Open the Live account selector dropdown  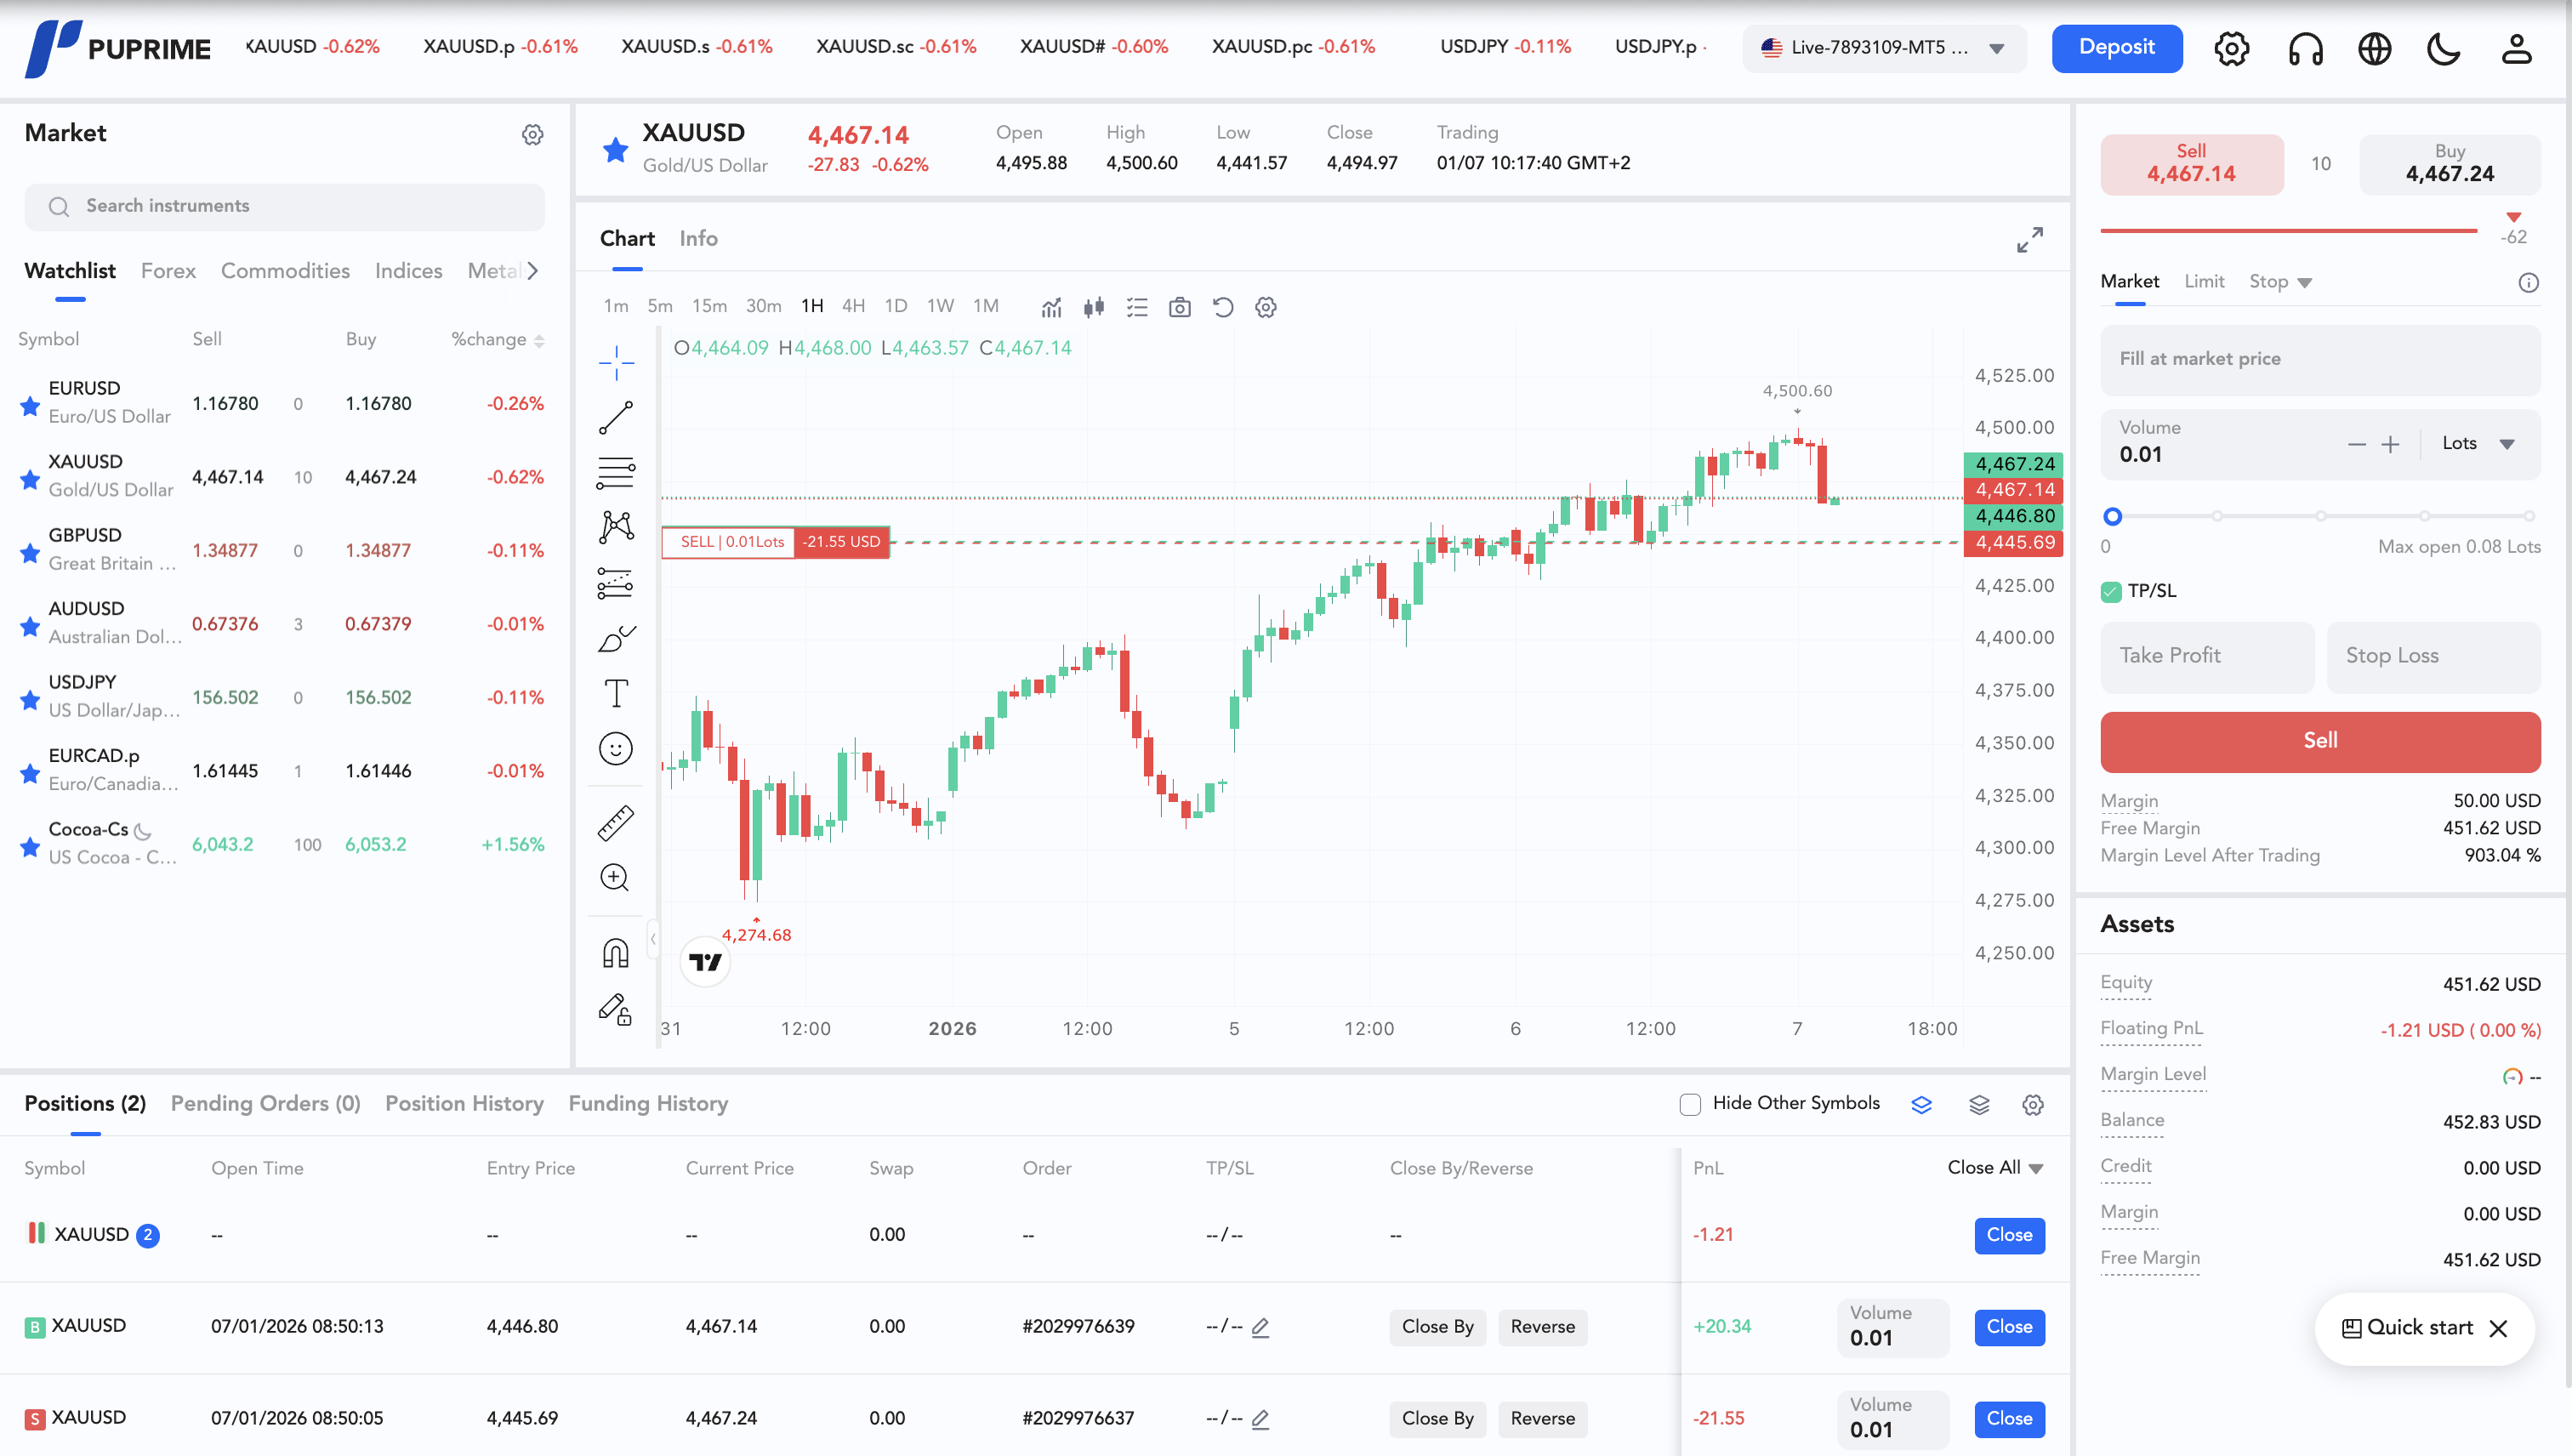click(1884, 48)
